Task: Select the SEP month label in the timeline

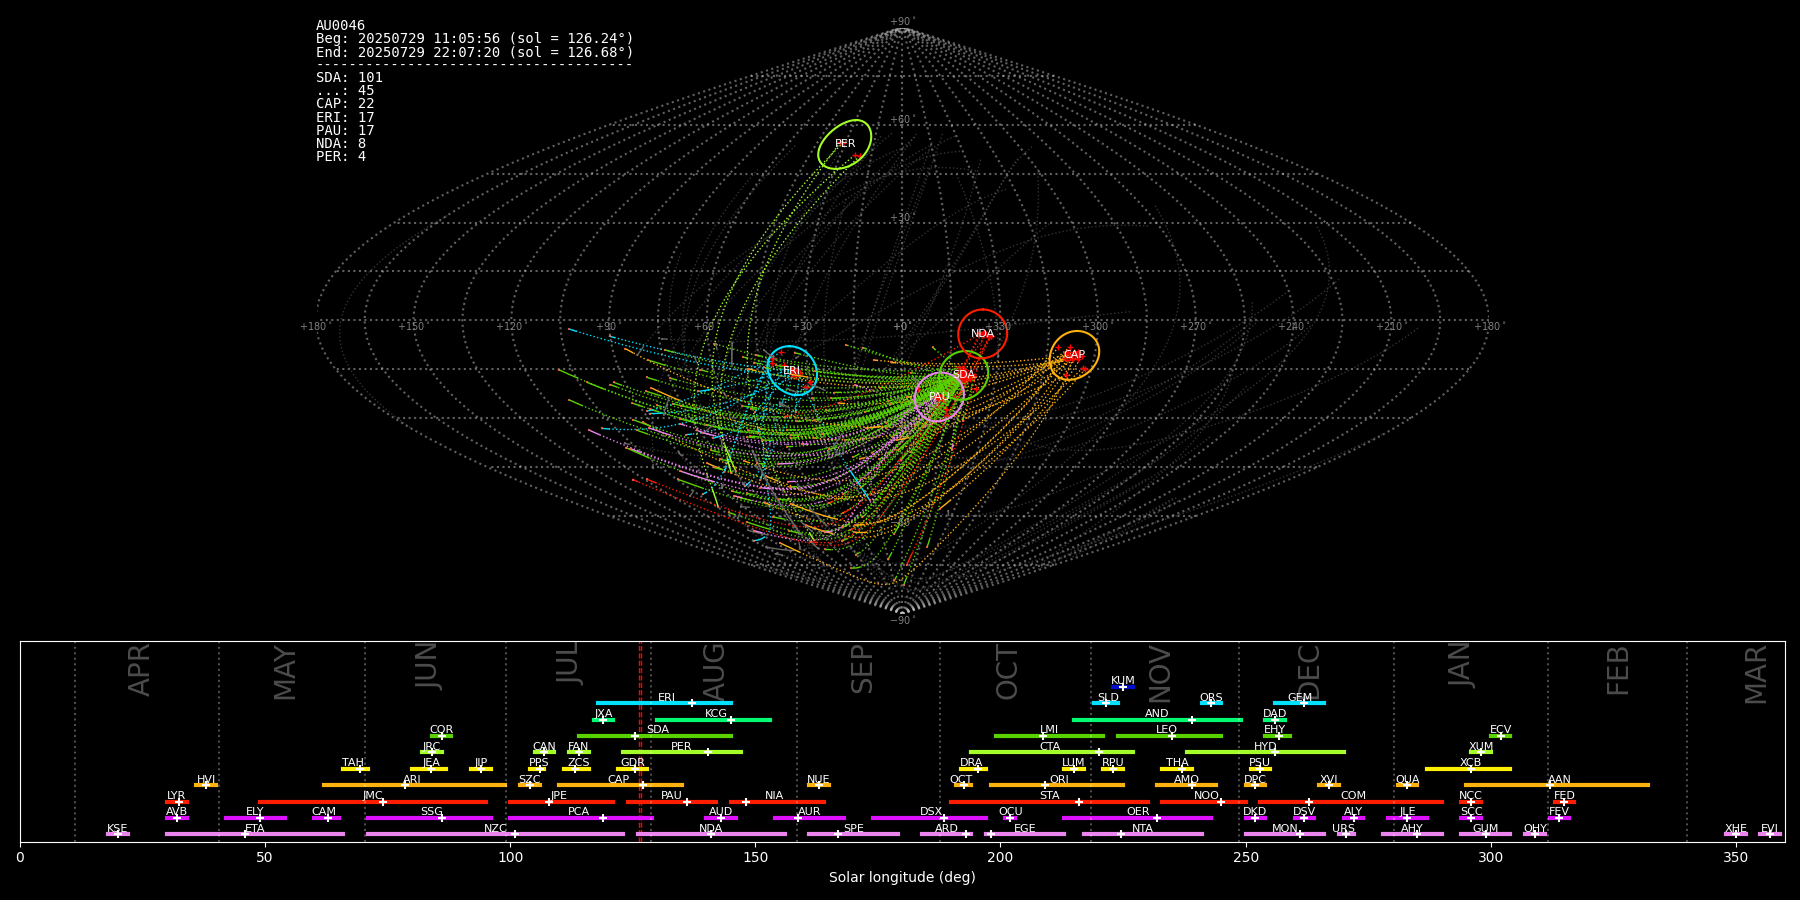Action: tap(861, 669)
